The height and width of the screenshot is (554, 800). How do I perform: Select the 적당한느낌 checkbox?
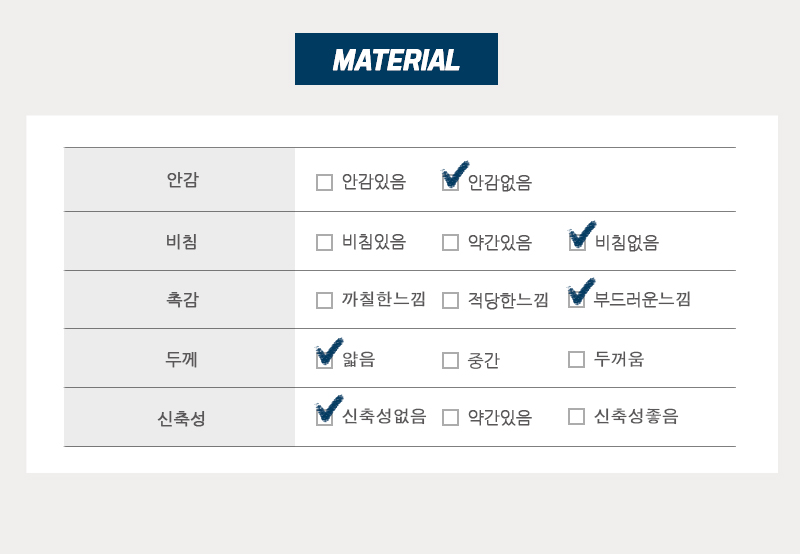[x=451, y=300]
